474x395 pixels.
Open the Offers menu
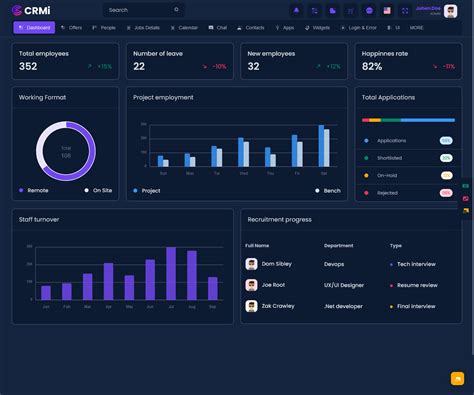click(x=71, y=28)
